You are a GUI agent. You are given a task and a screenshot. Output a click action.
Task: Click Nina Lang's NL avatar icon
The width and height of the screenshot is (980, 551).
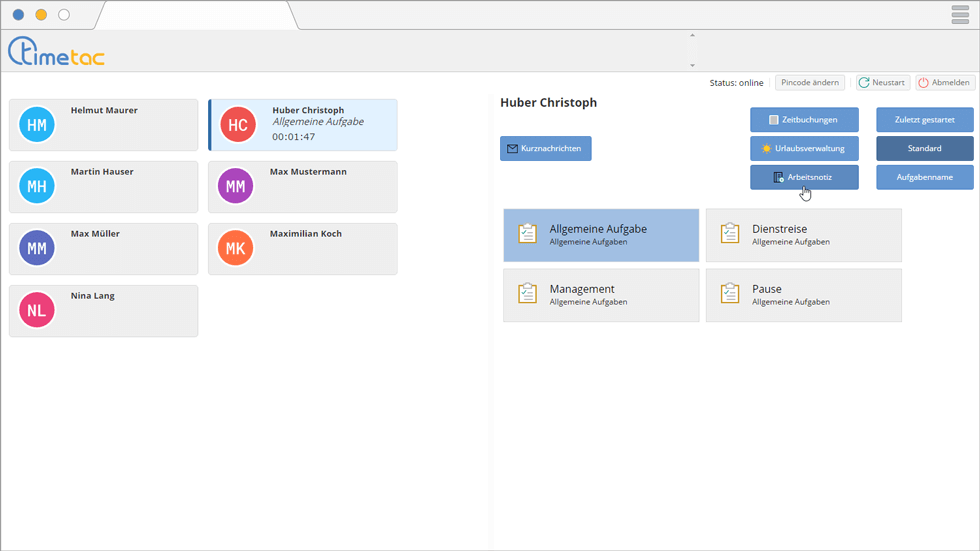37,311
